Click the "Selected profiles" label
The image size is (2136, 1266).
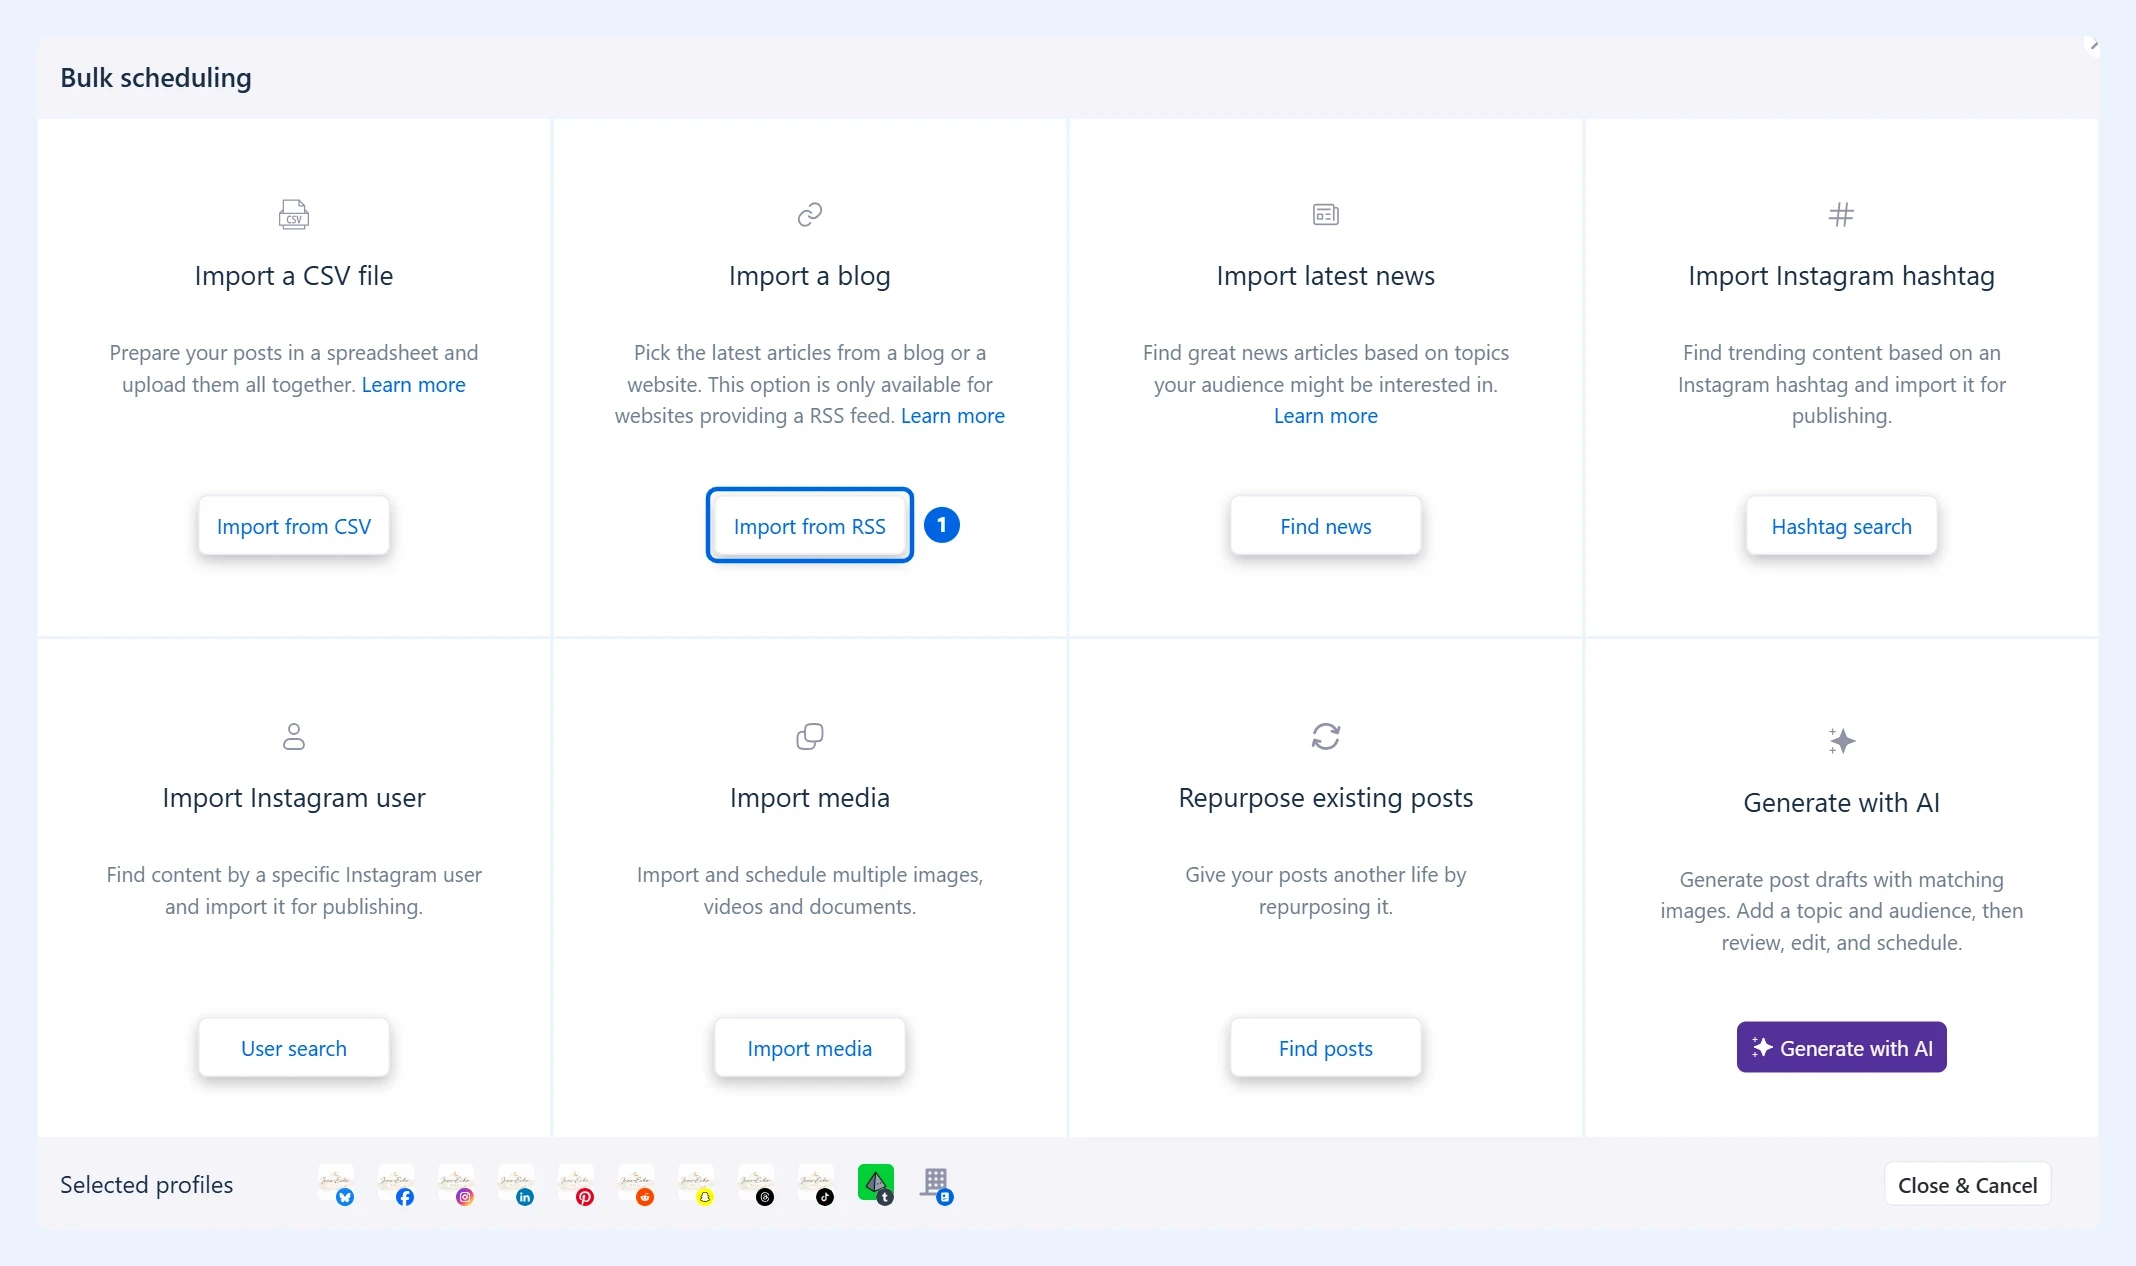pos(147,1185)
